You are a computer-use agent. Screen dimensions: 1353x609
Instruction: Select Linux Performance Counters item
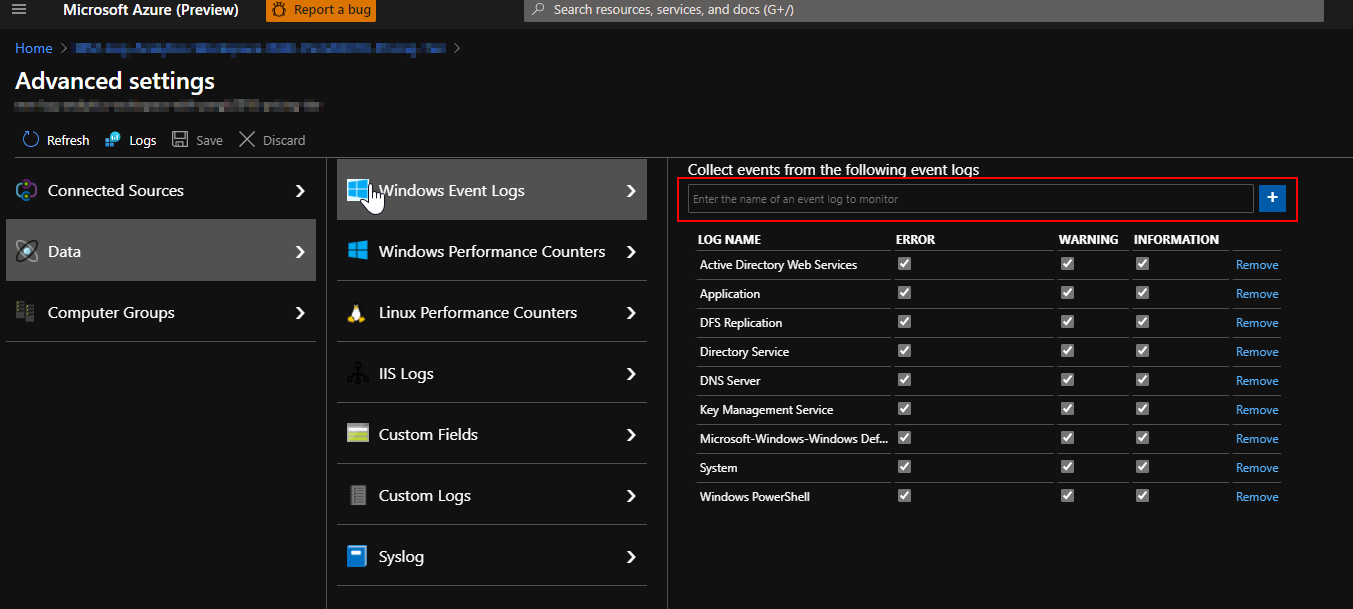tap(492, 312)
